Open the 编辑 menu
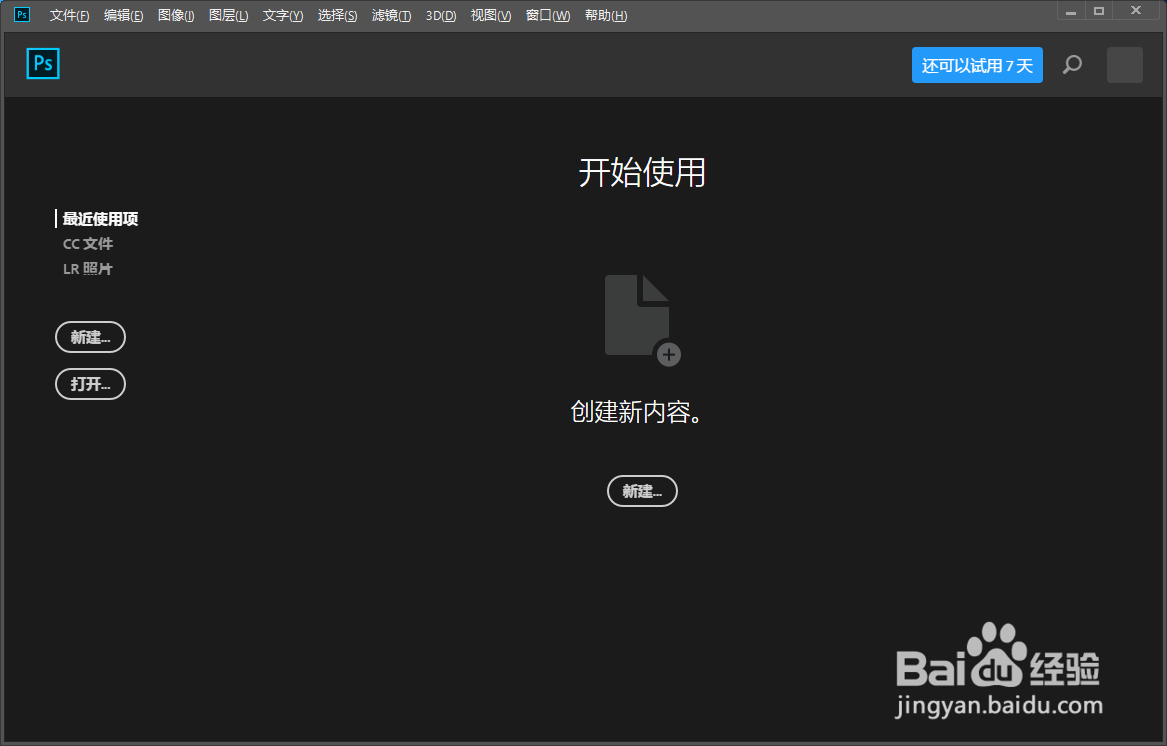 pyautogui.click(x=123, y=15)
